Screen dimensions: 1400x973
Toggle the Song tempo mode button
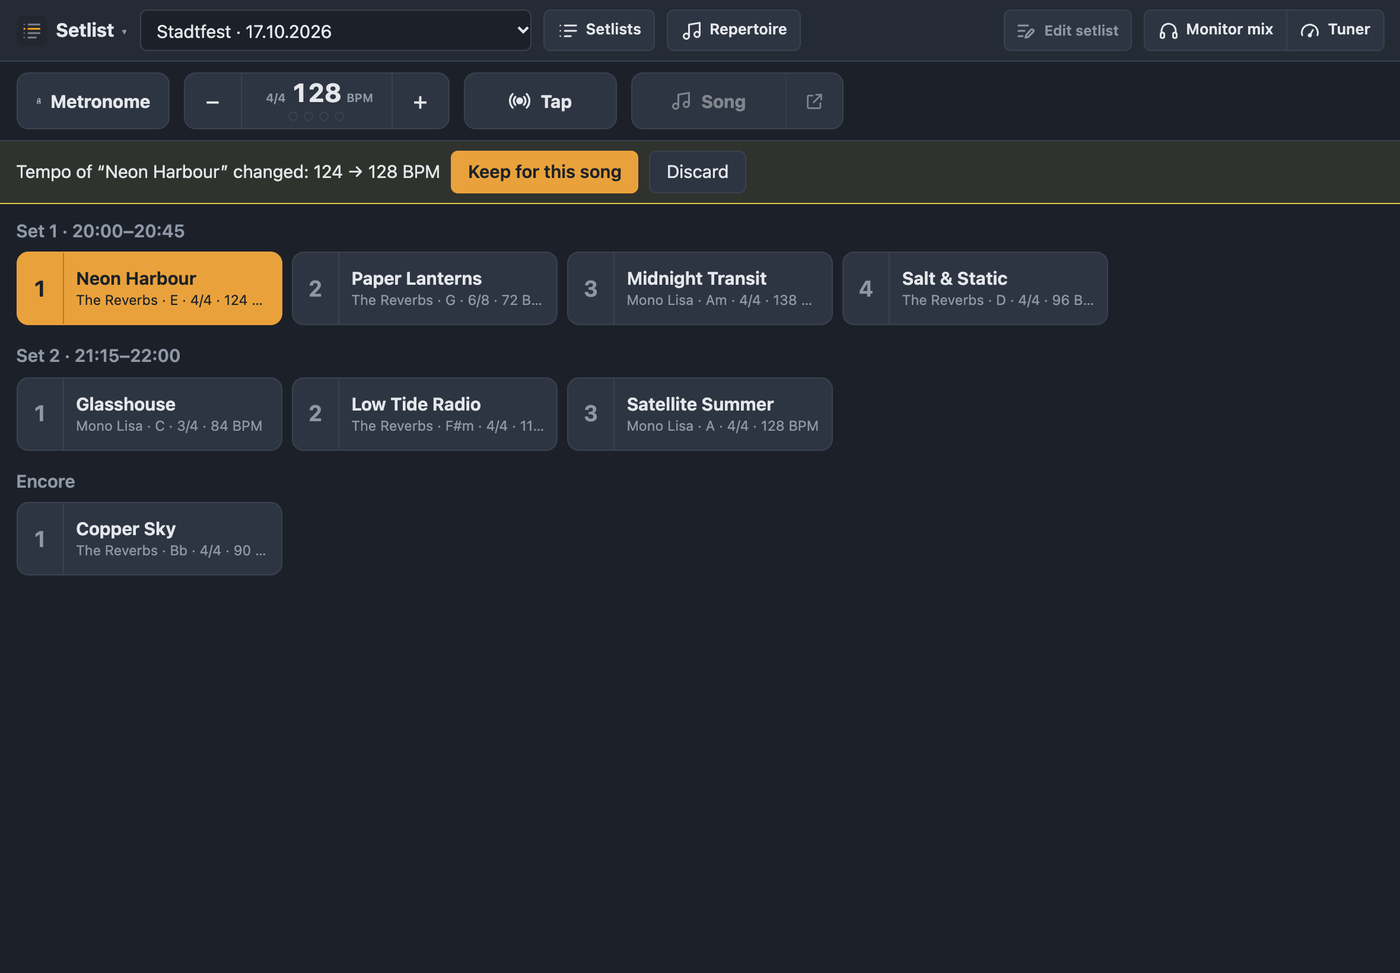point(709,101)
